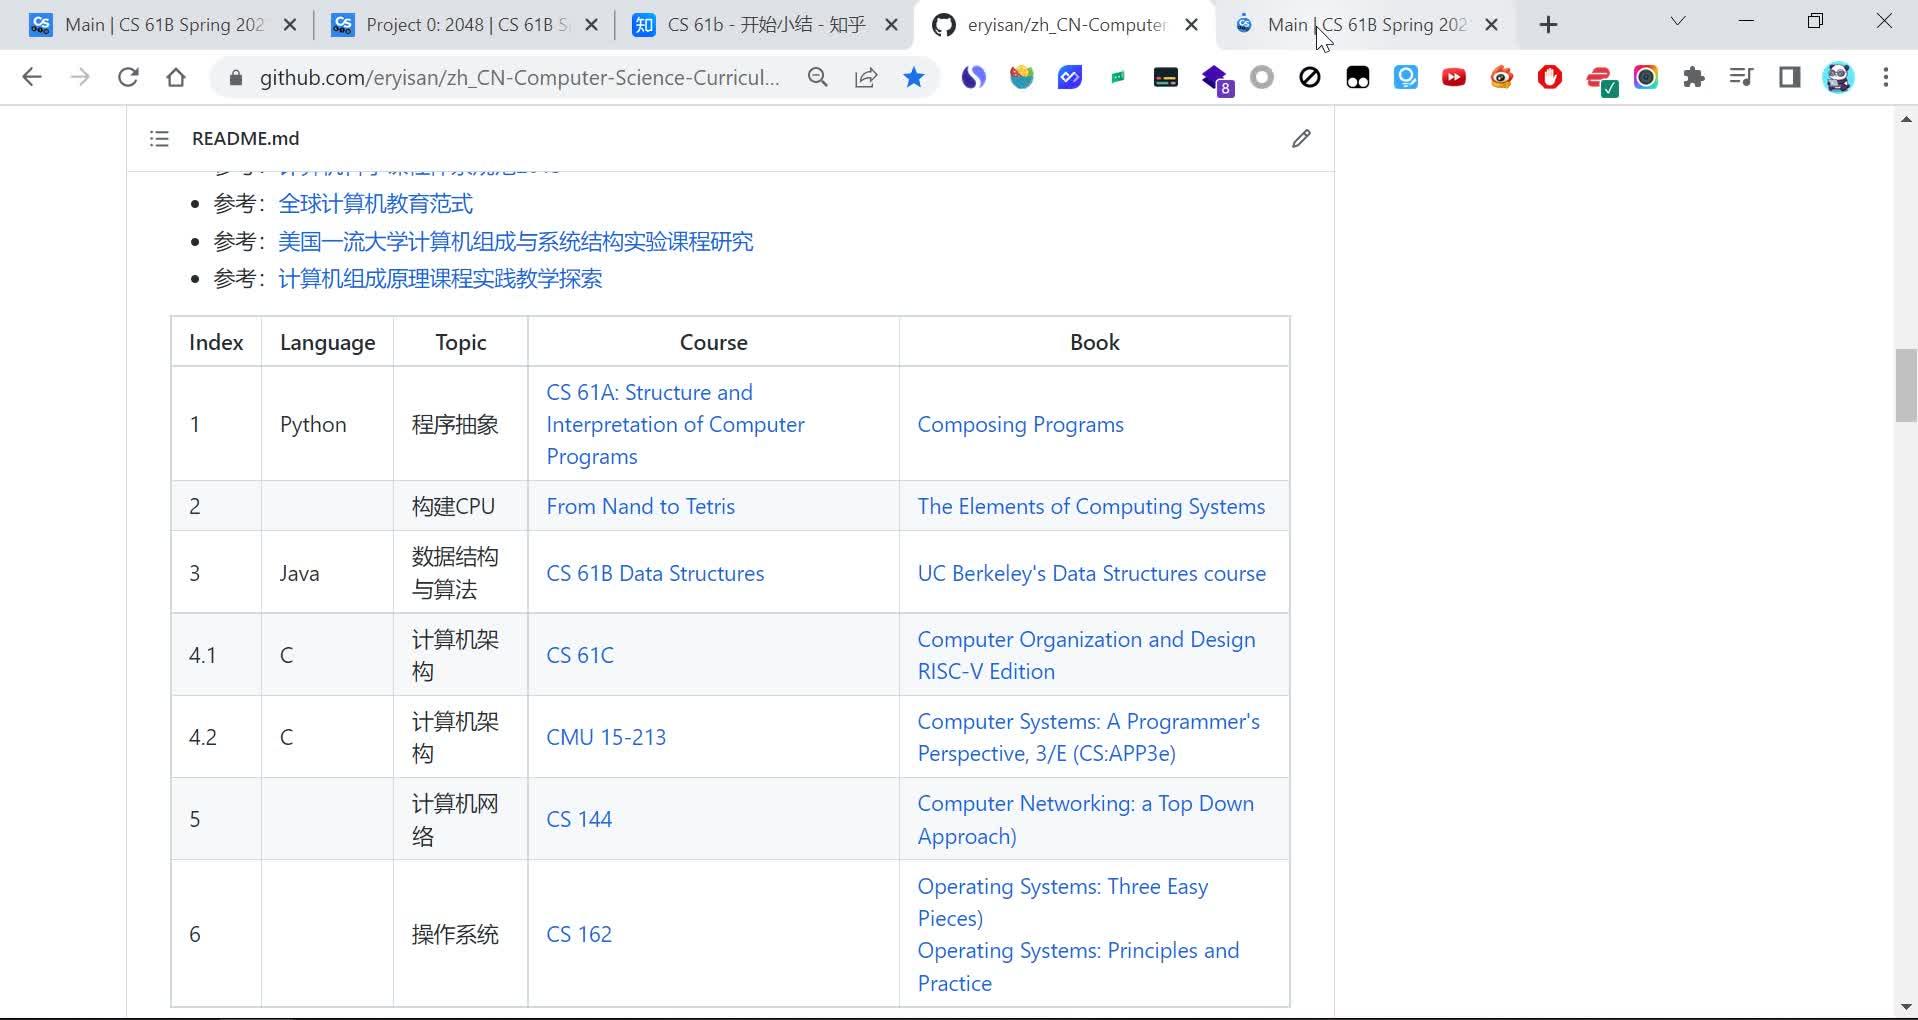Open the README table of contents icon
Screen dimensions: 1918x1020
tap(159, 139)
